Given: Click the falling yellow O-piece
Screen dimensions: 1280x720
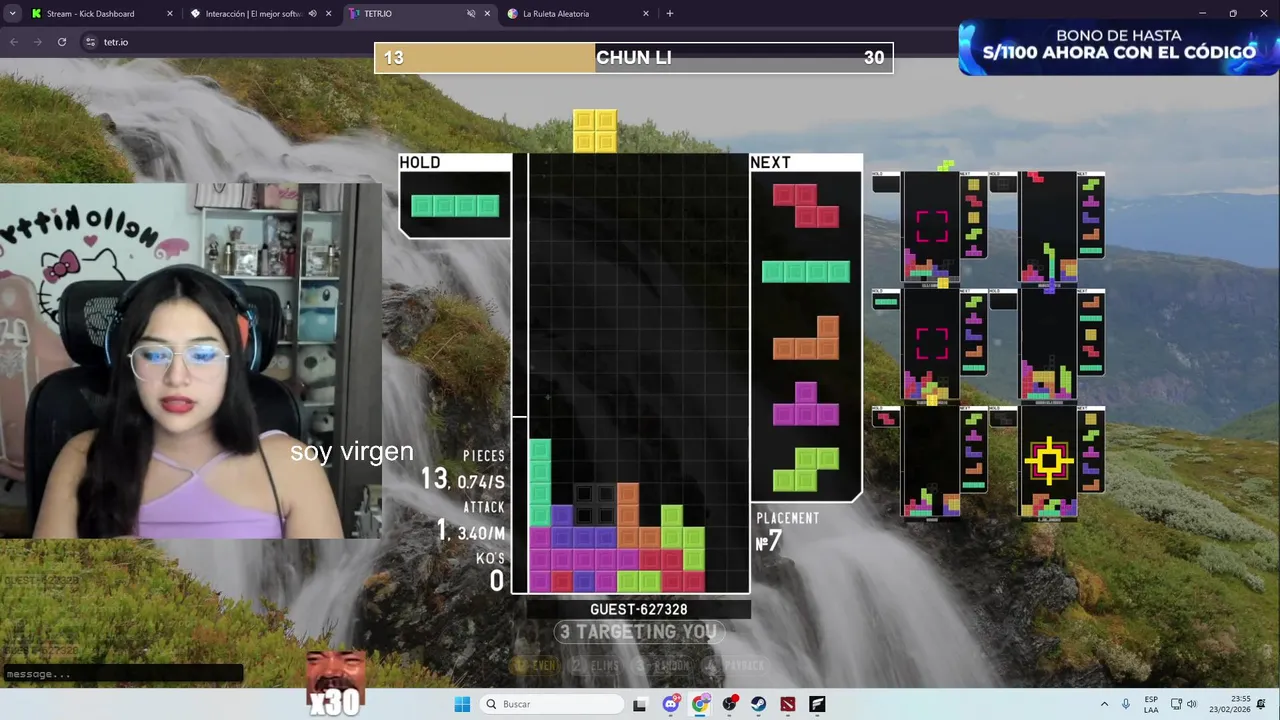Looking at the screenshot, I should coord(594,131).
